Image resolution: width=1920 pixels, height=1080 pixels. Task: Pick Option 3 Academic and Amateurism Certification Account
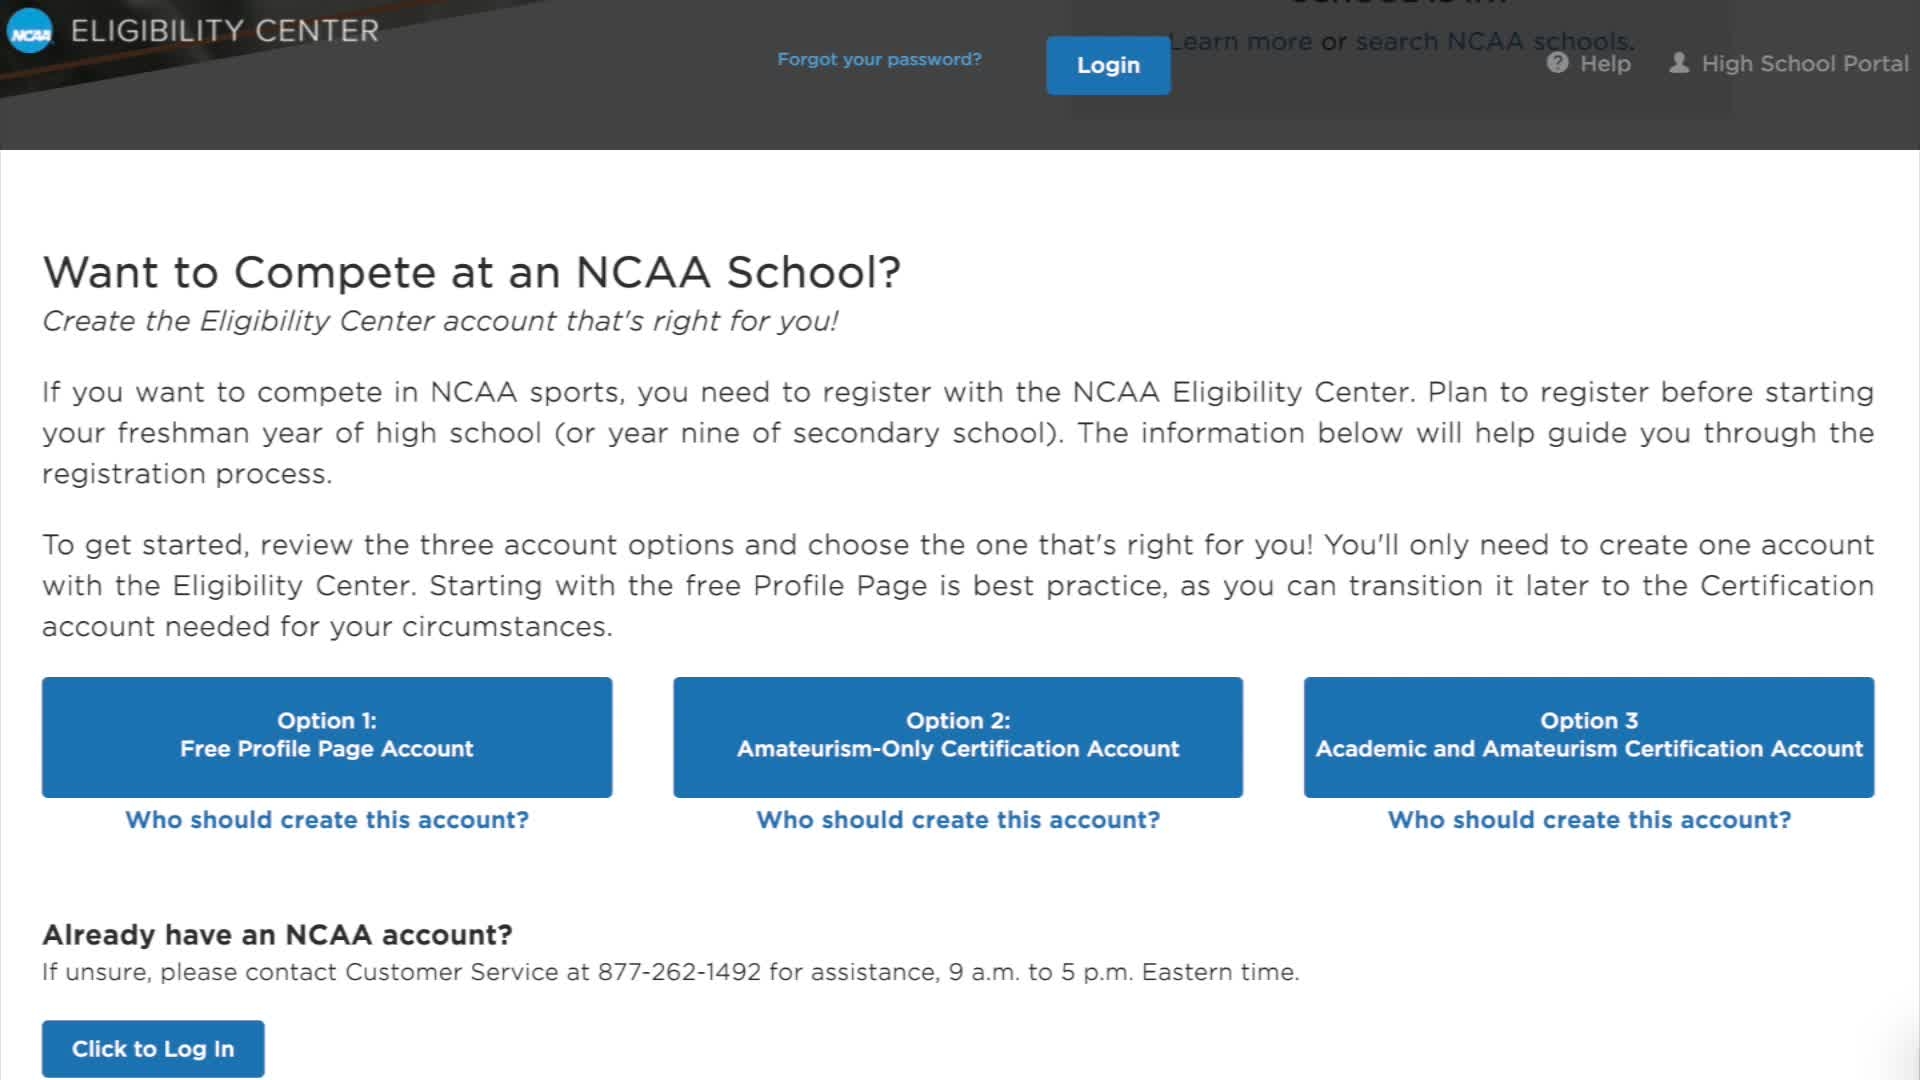[1589, 737]
